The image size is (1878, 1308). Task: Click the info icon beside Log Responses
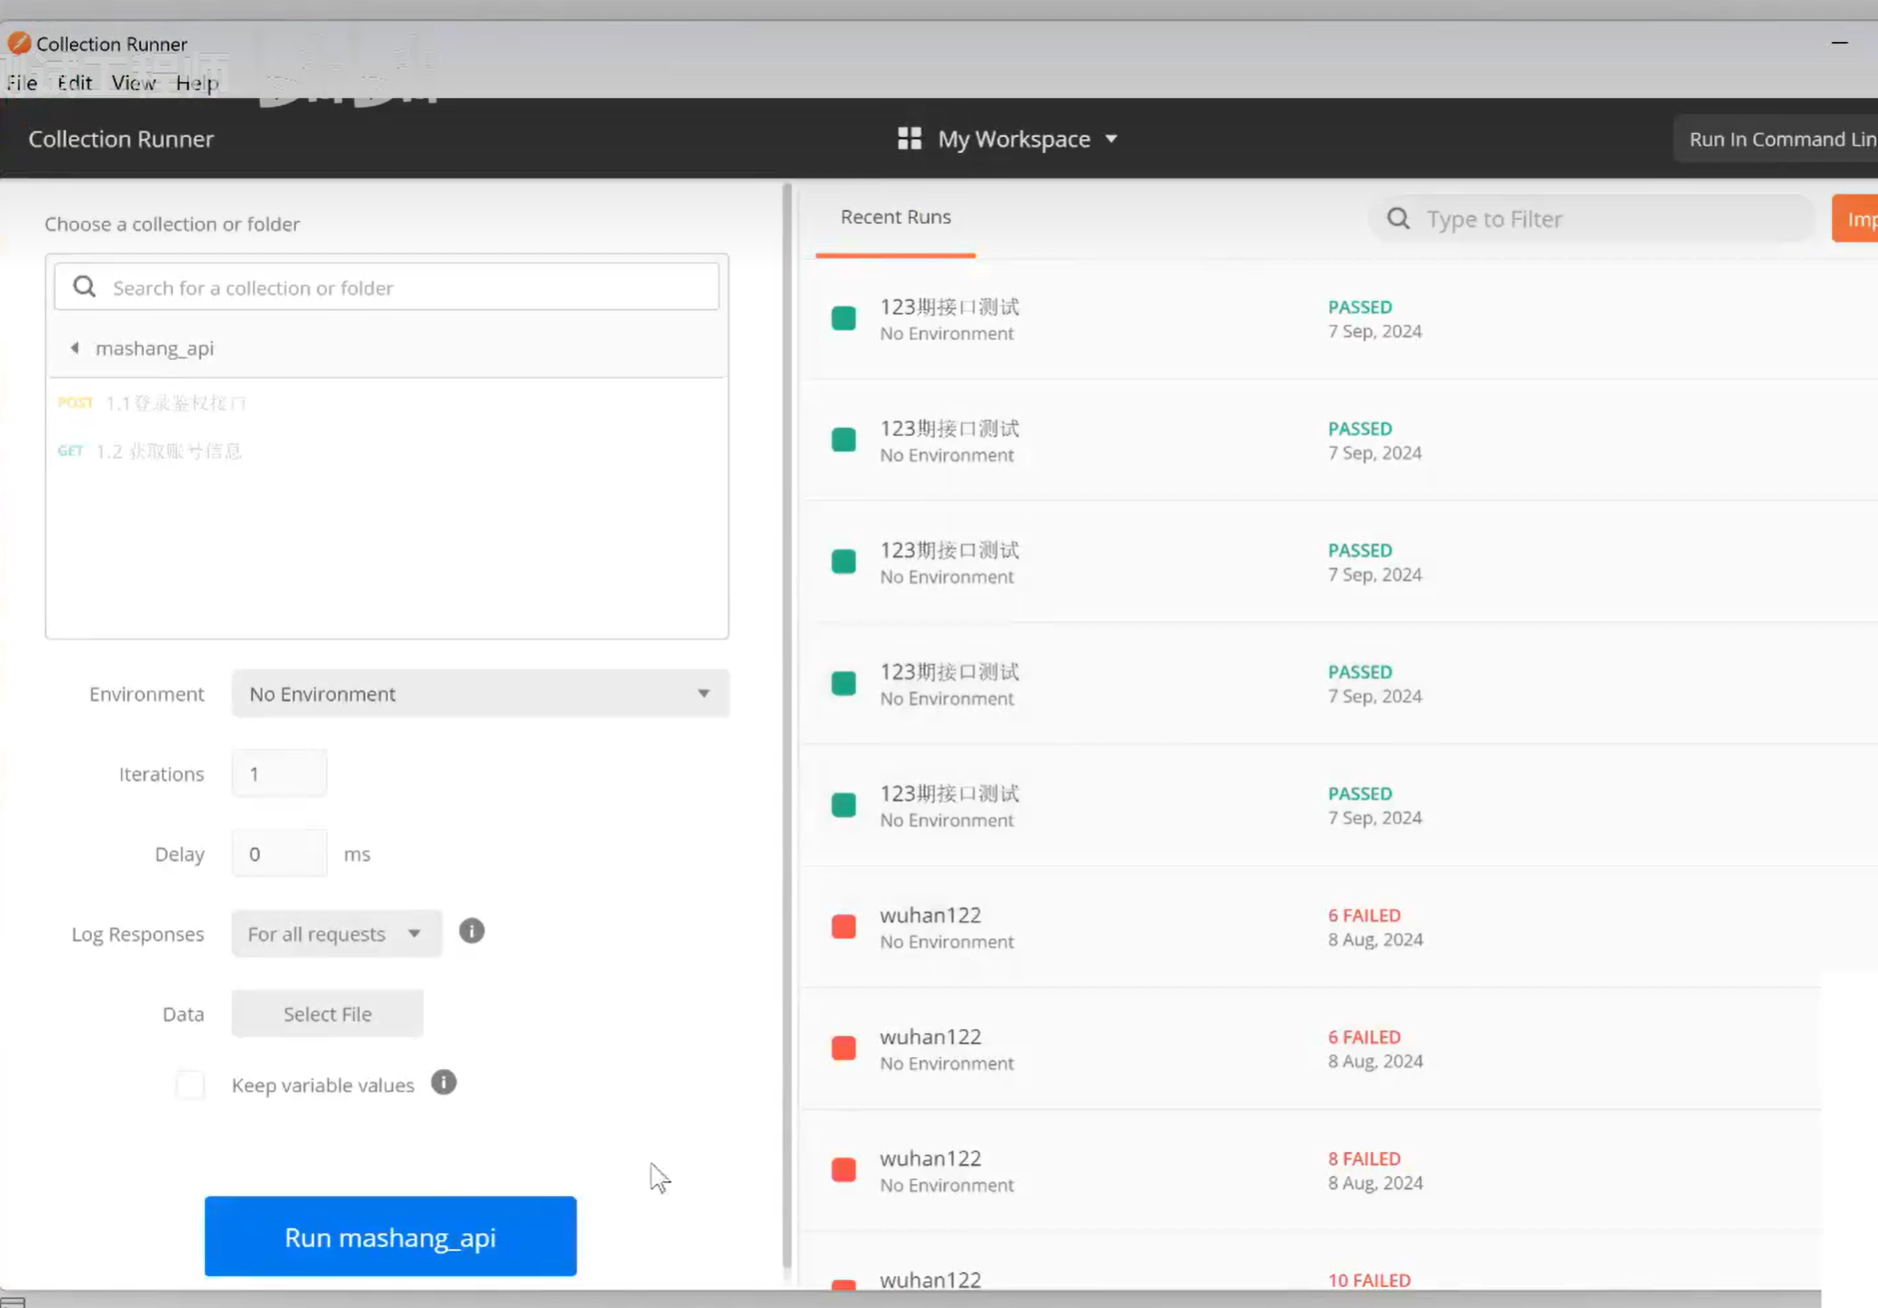tap(472, 931)
